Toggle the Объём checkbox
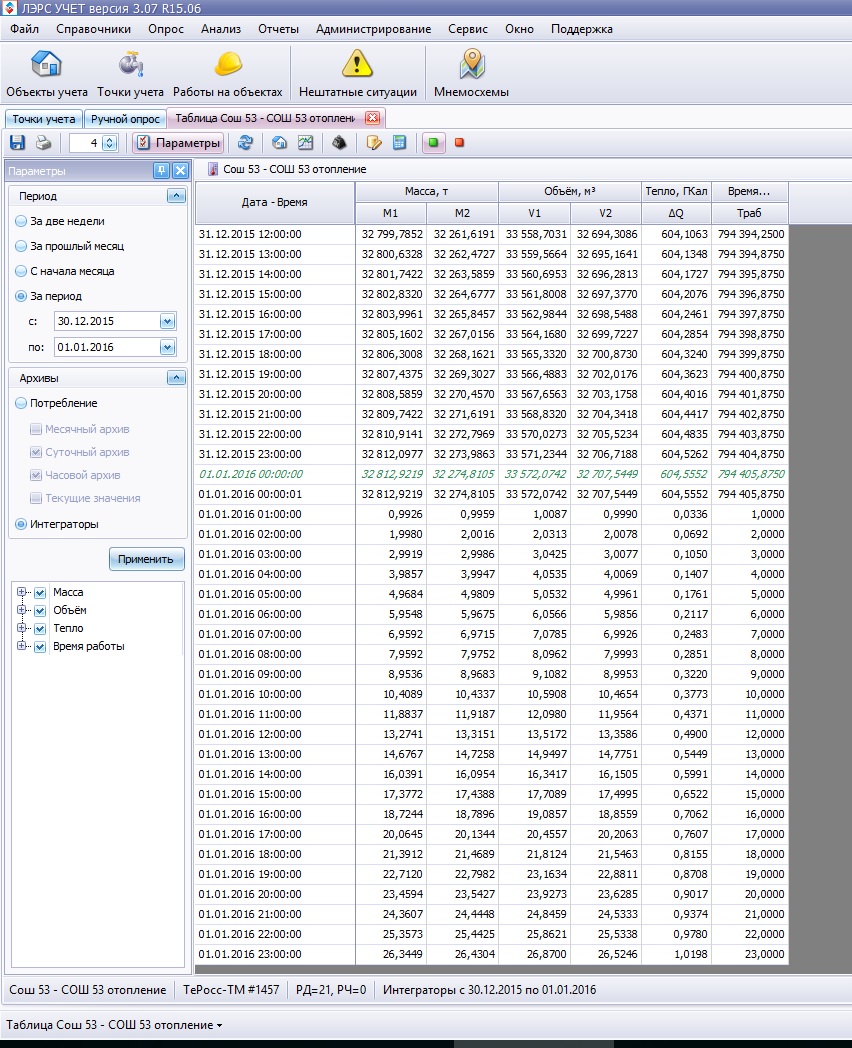The image size is (852, 1048). click(40, 611)
